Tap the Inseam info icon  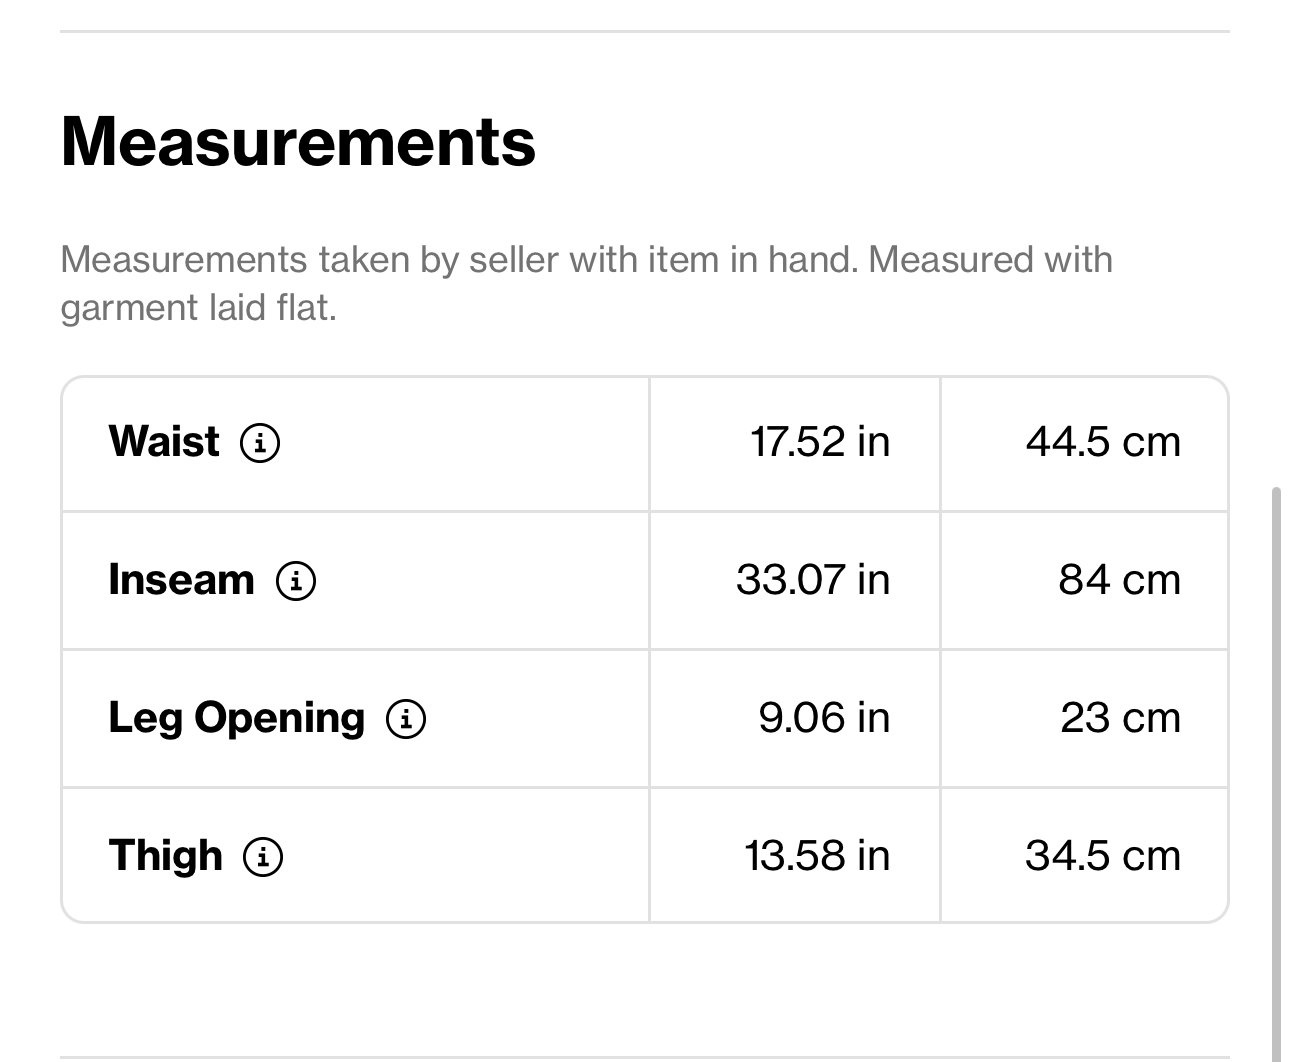(x=296, y=580)
